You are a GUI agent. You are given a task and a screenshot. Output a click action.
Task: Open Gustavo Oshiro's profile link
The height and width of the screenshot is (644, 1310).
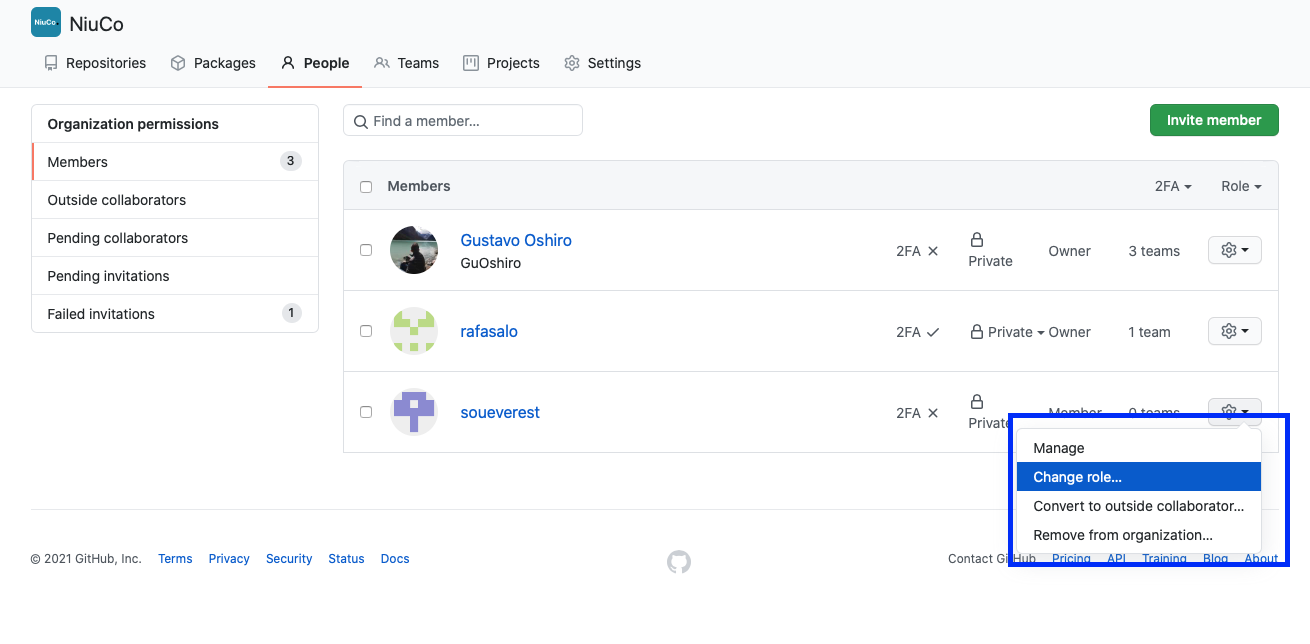point(516,240)
